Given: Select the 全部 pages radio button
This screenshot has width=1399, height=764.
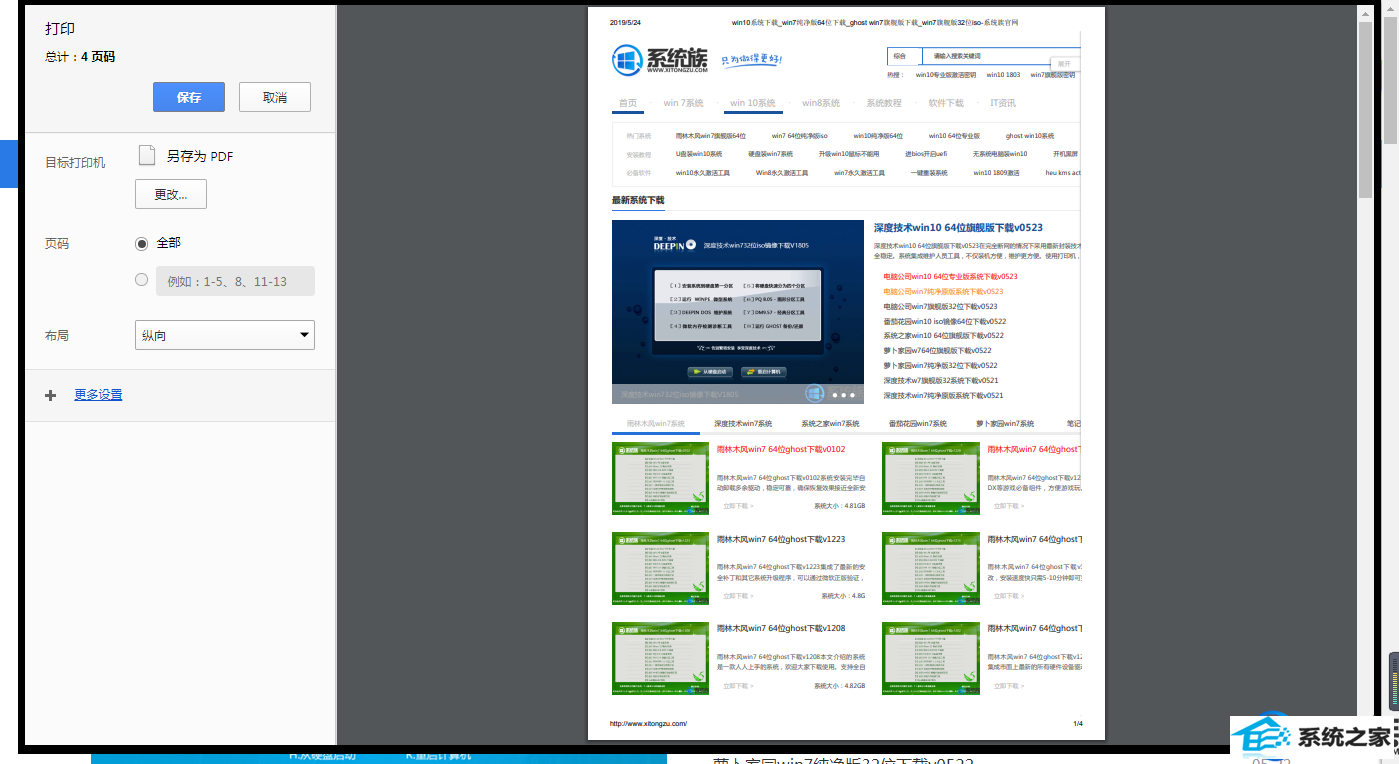Looking at the screenshot, I should point(141,243).
